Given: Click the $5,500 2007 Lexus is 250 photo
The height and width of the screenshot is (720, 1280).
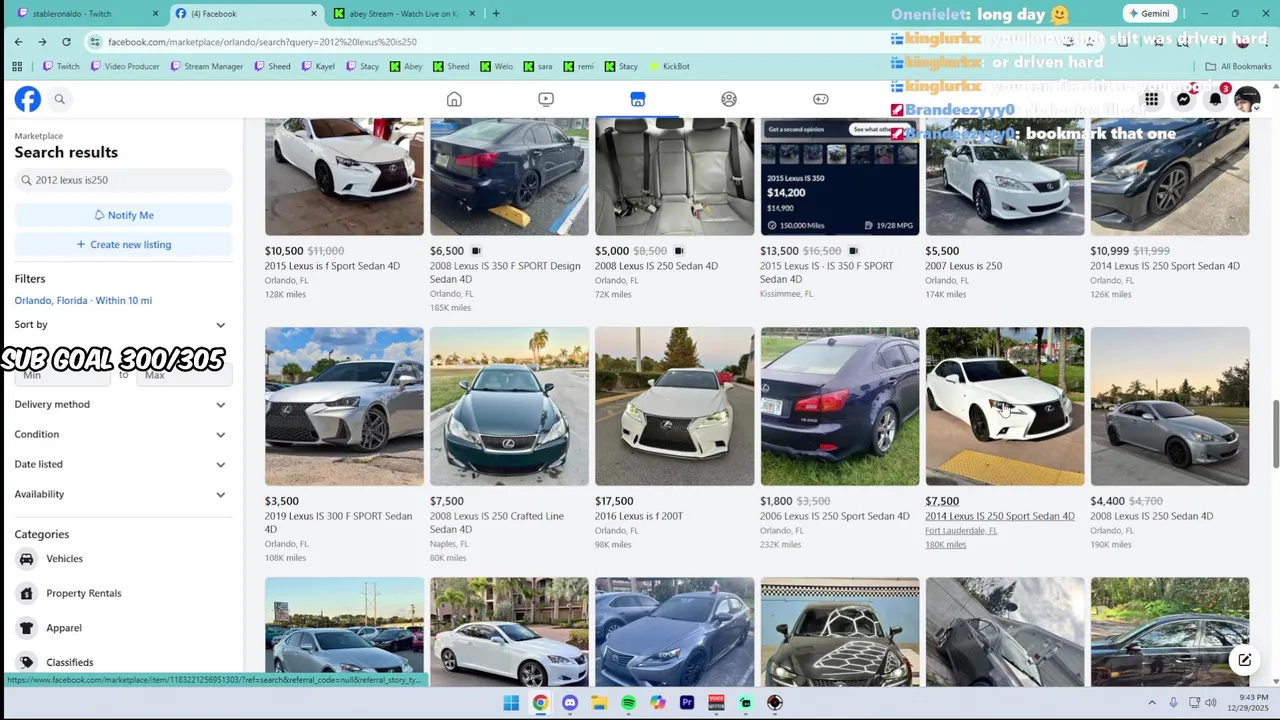Looking at the screenshot, I should point(1005,177).
